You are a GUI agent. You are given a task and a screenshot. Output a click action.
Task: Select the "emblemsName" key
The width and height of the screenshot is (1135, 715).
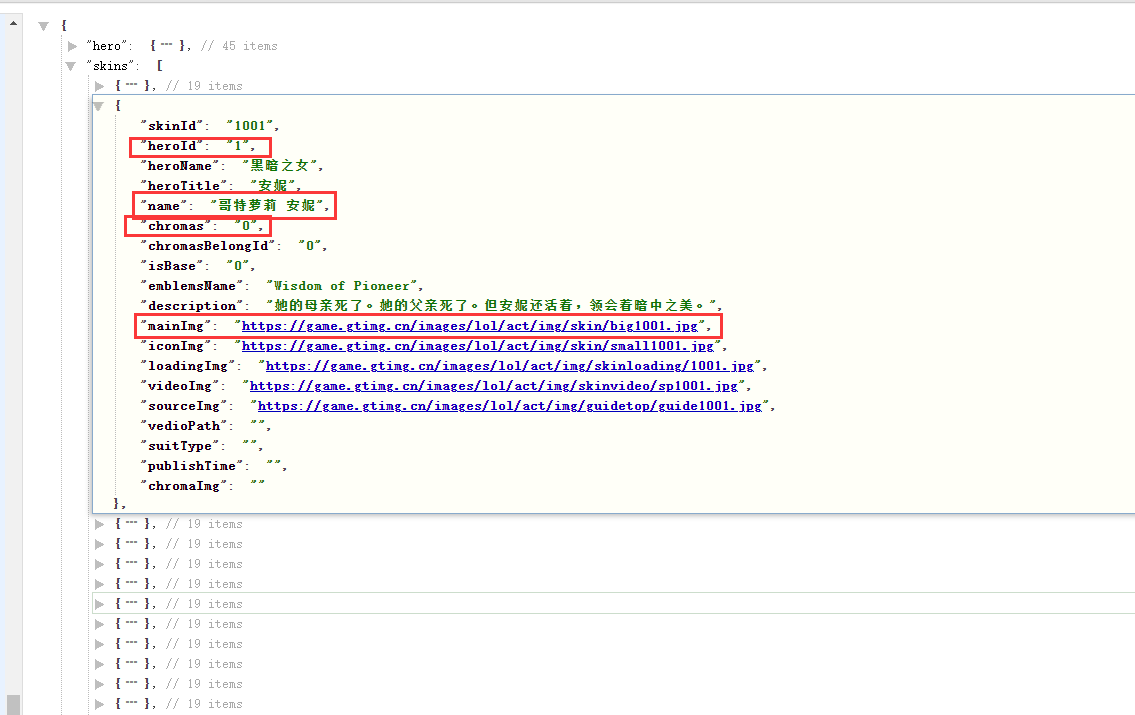pos(192,287)
